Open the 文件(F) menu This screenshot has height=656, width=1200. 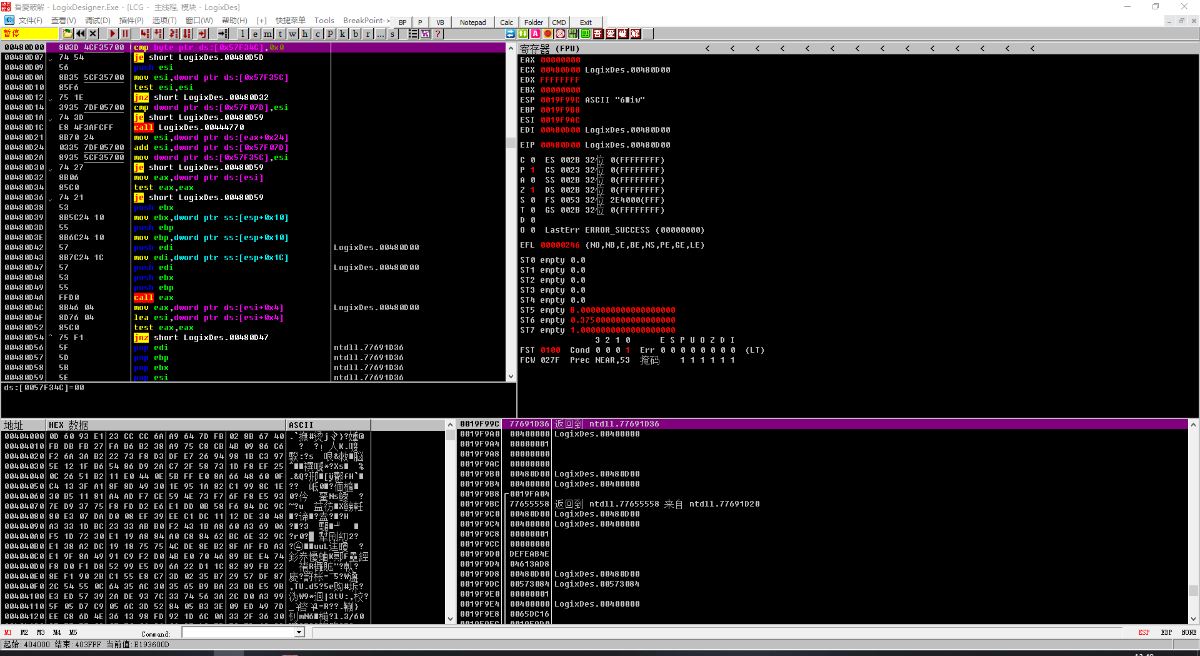point(30,20)
